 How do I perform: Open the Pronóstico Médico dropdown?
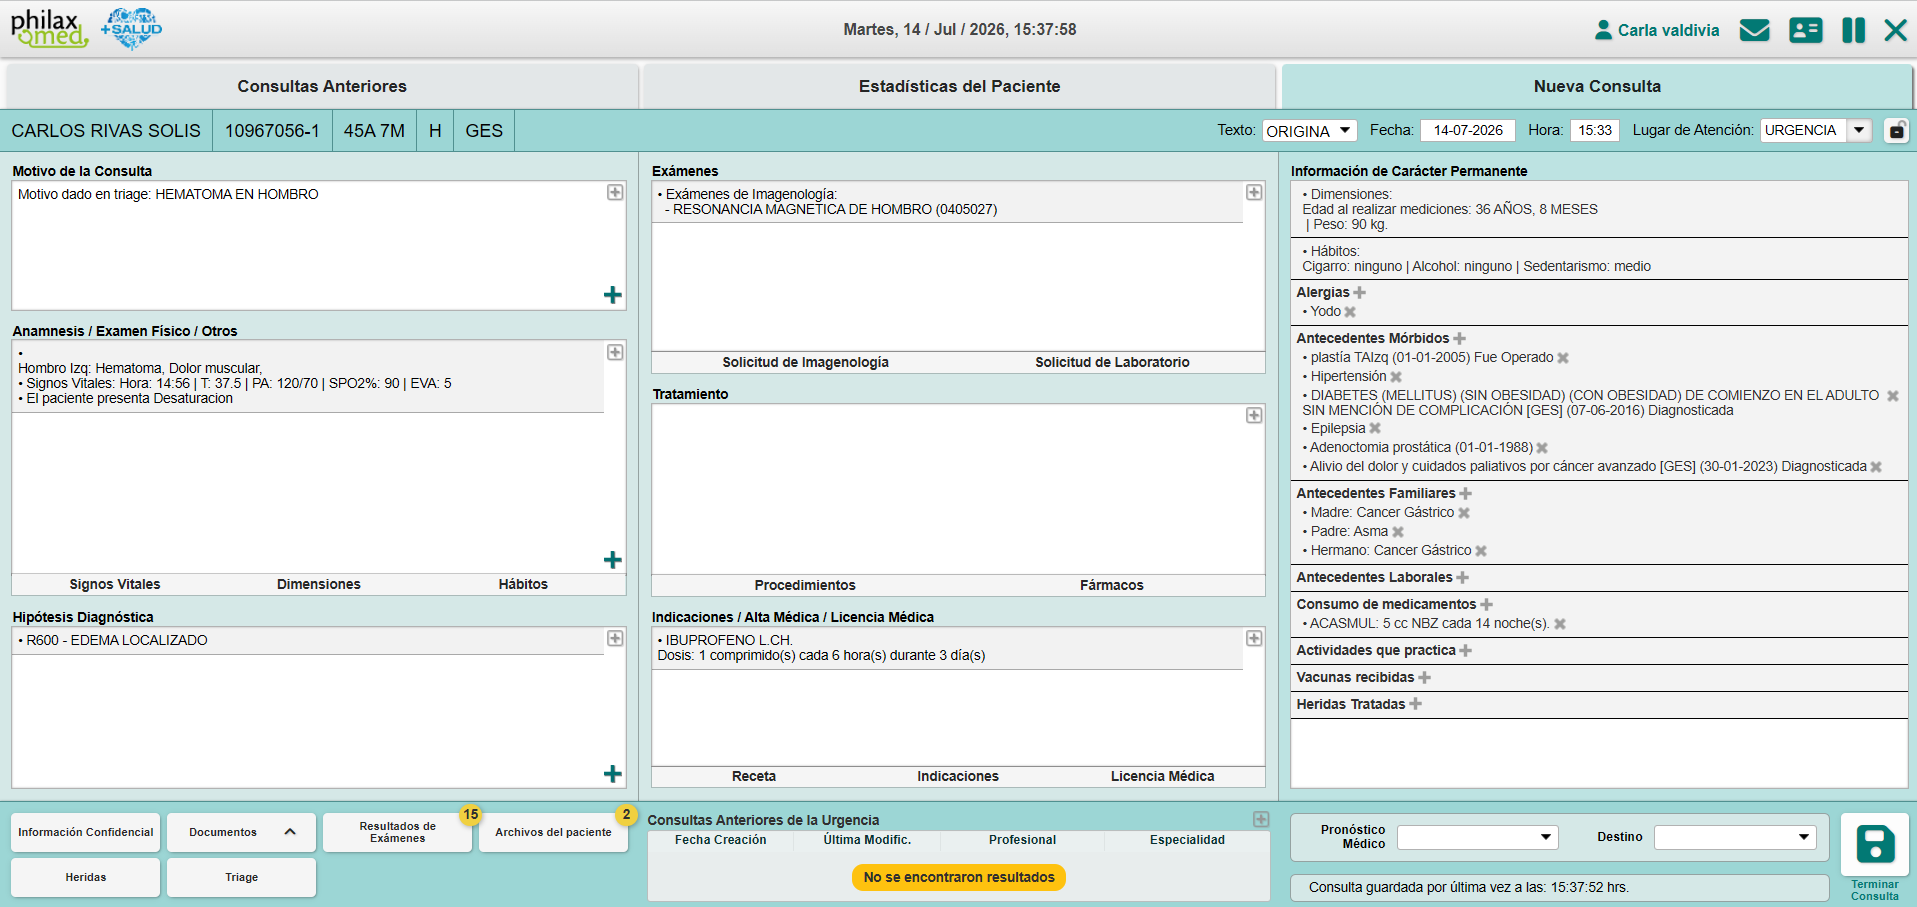(1477, 837)
